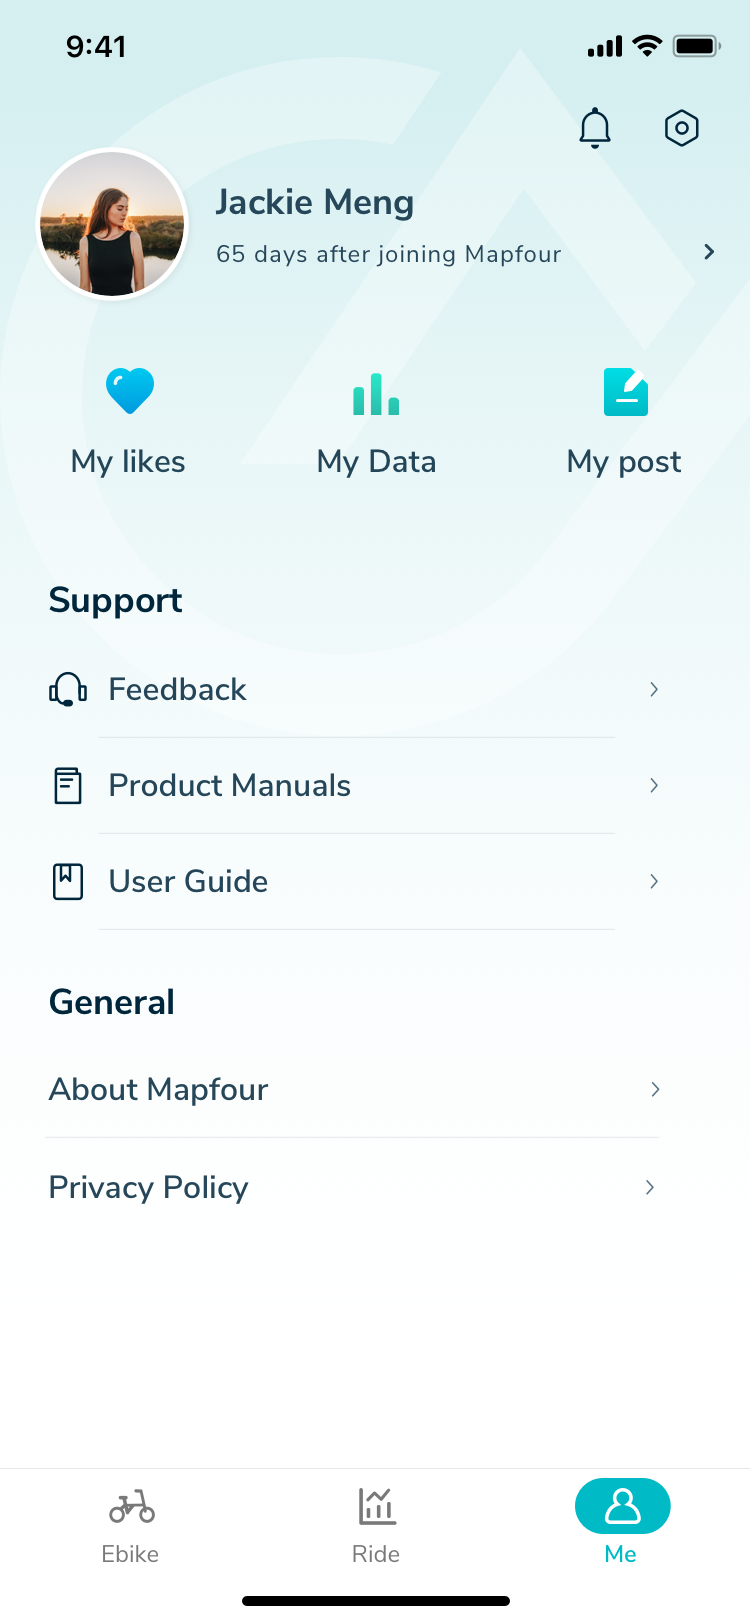Expand the Feedback row chevron

pyautogui.click(x=654, y=689)
